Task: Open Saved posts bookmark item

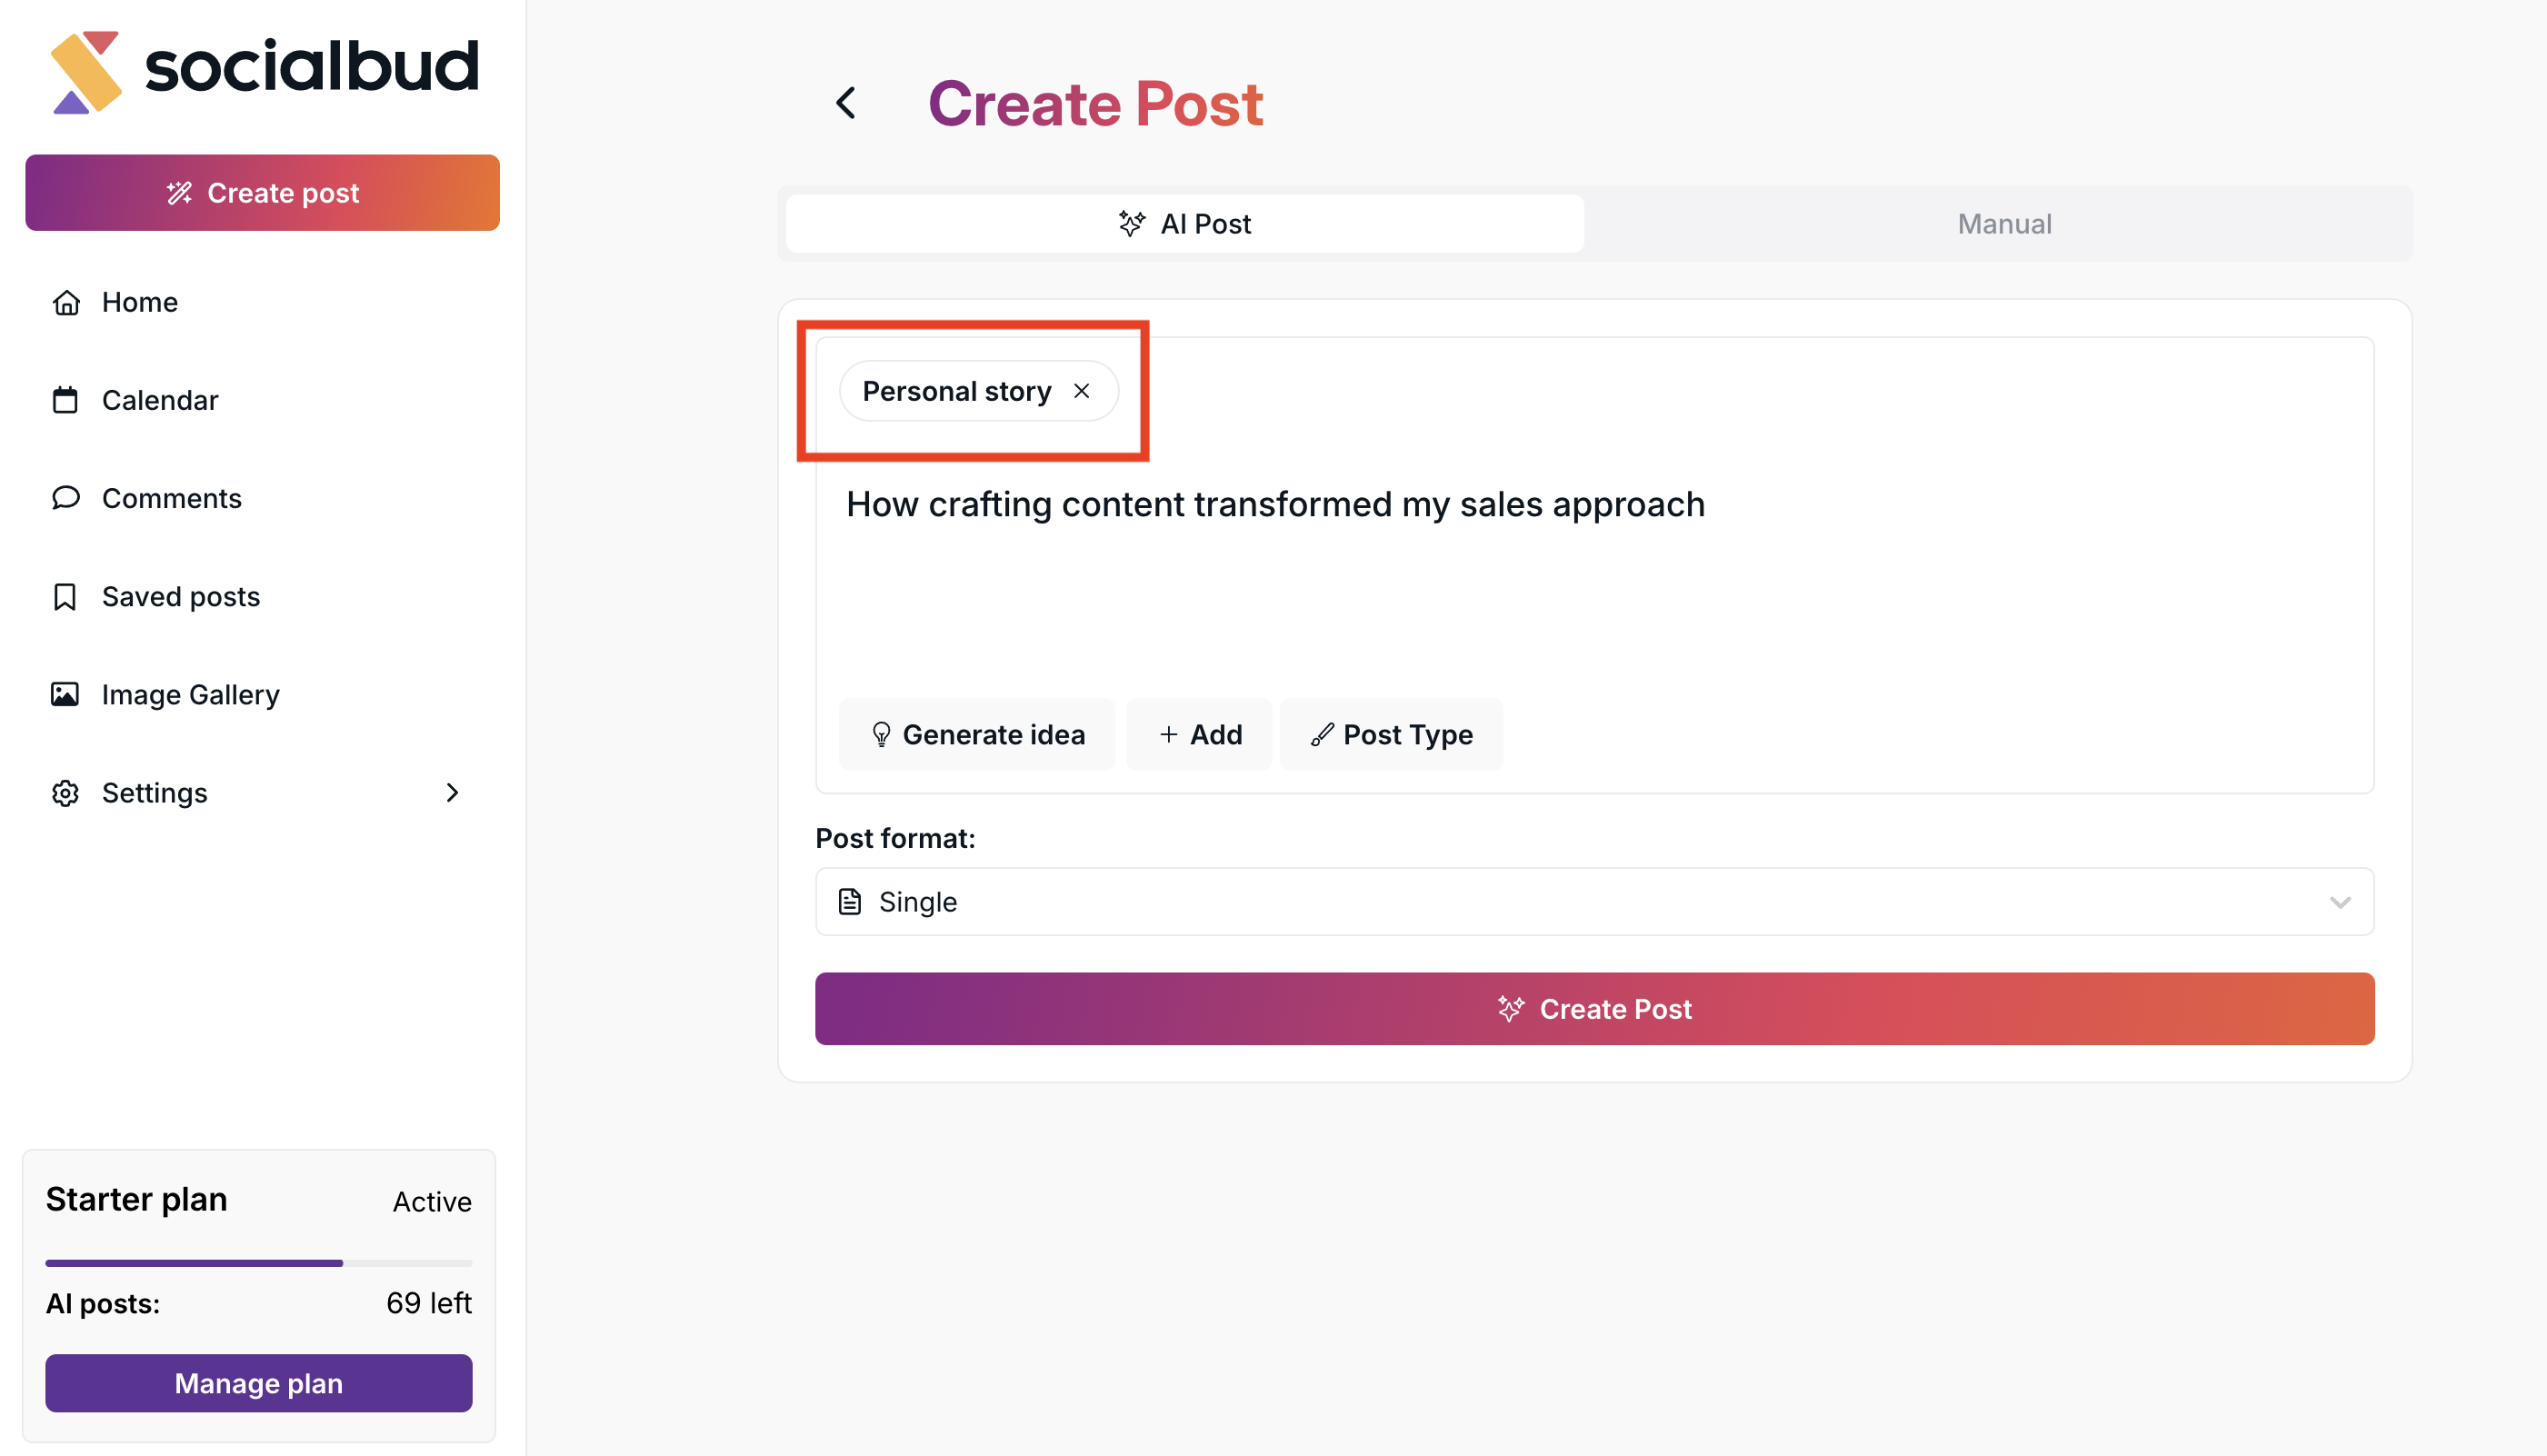Action: (180, 596)
